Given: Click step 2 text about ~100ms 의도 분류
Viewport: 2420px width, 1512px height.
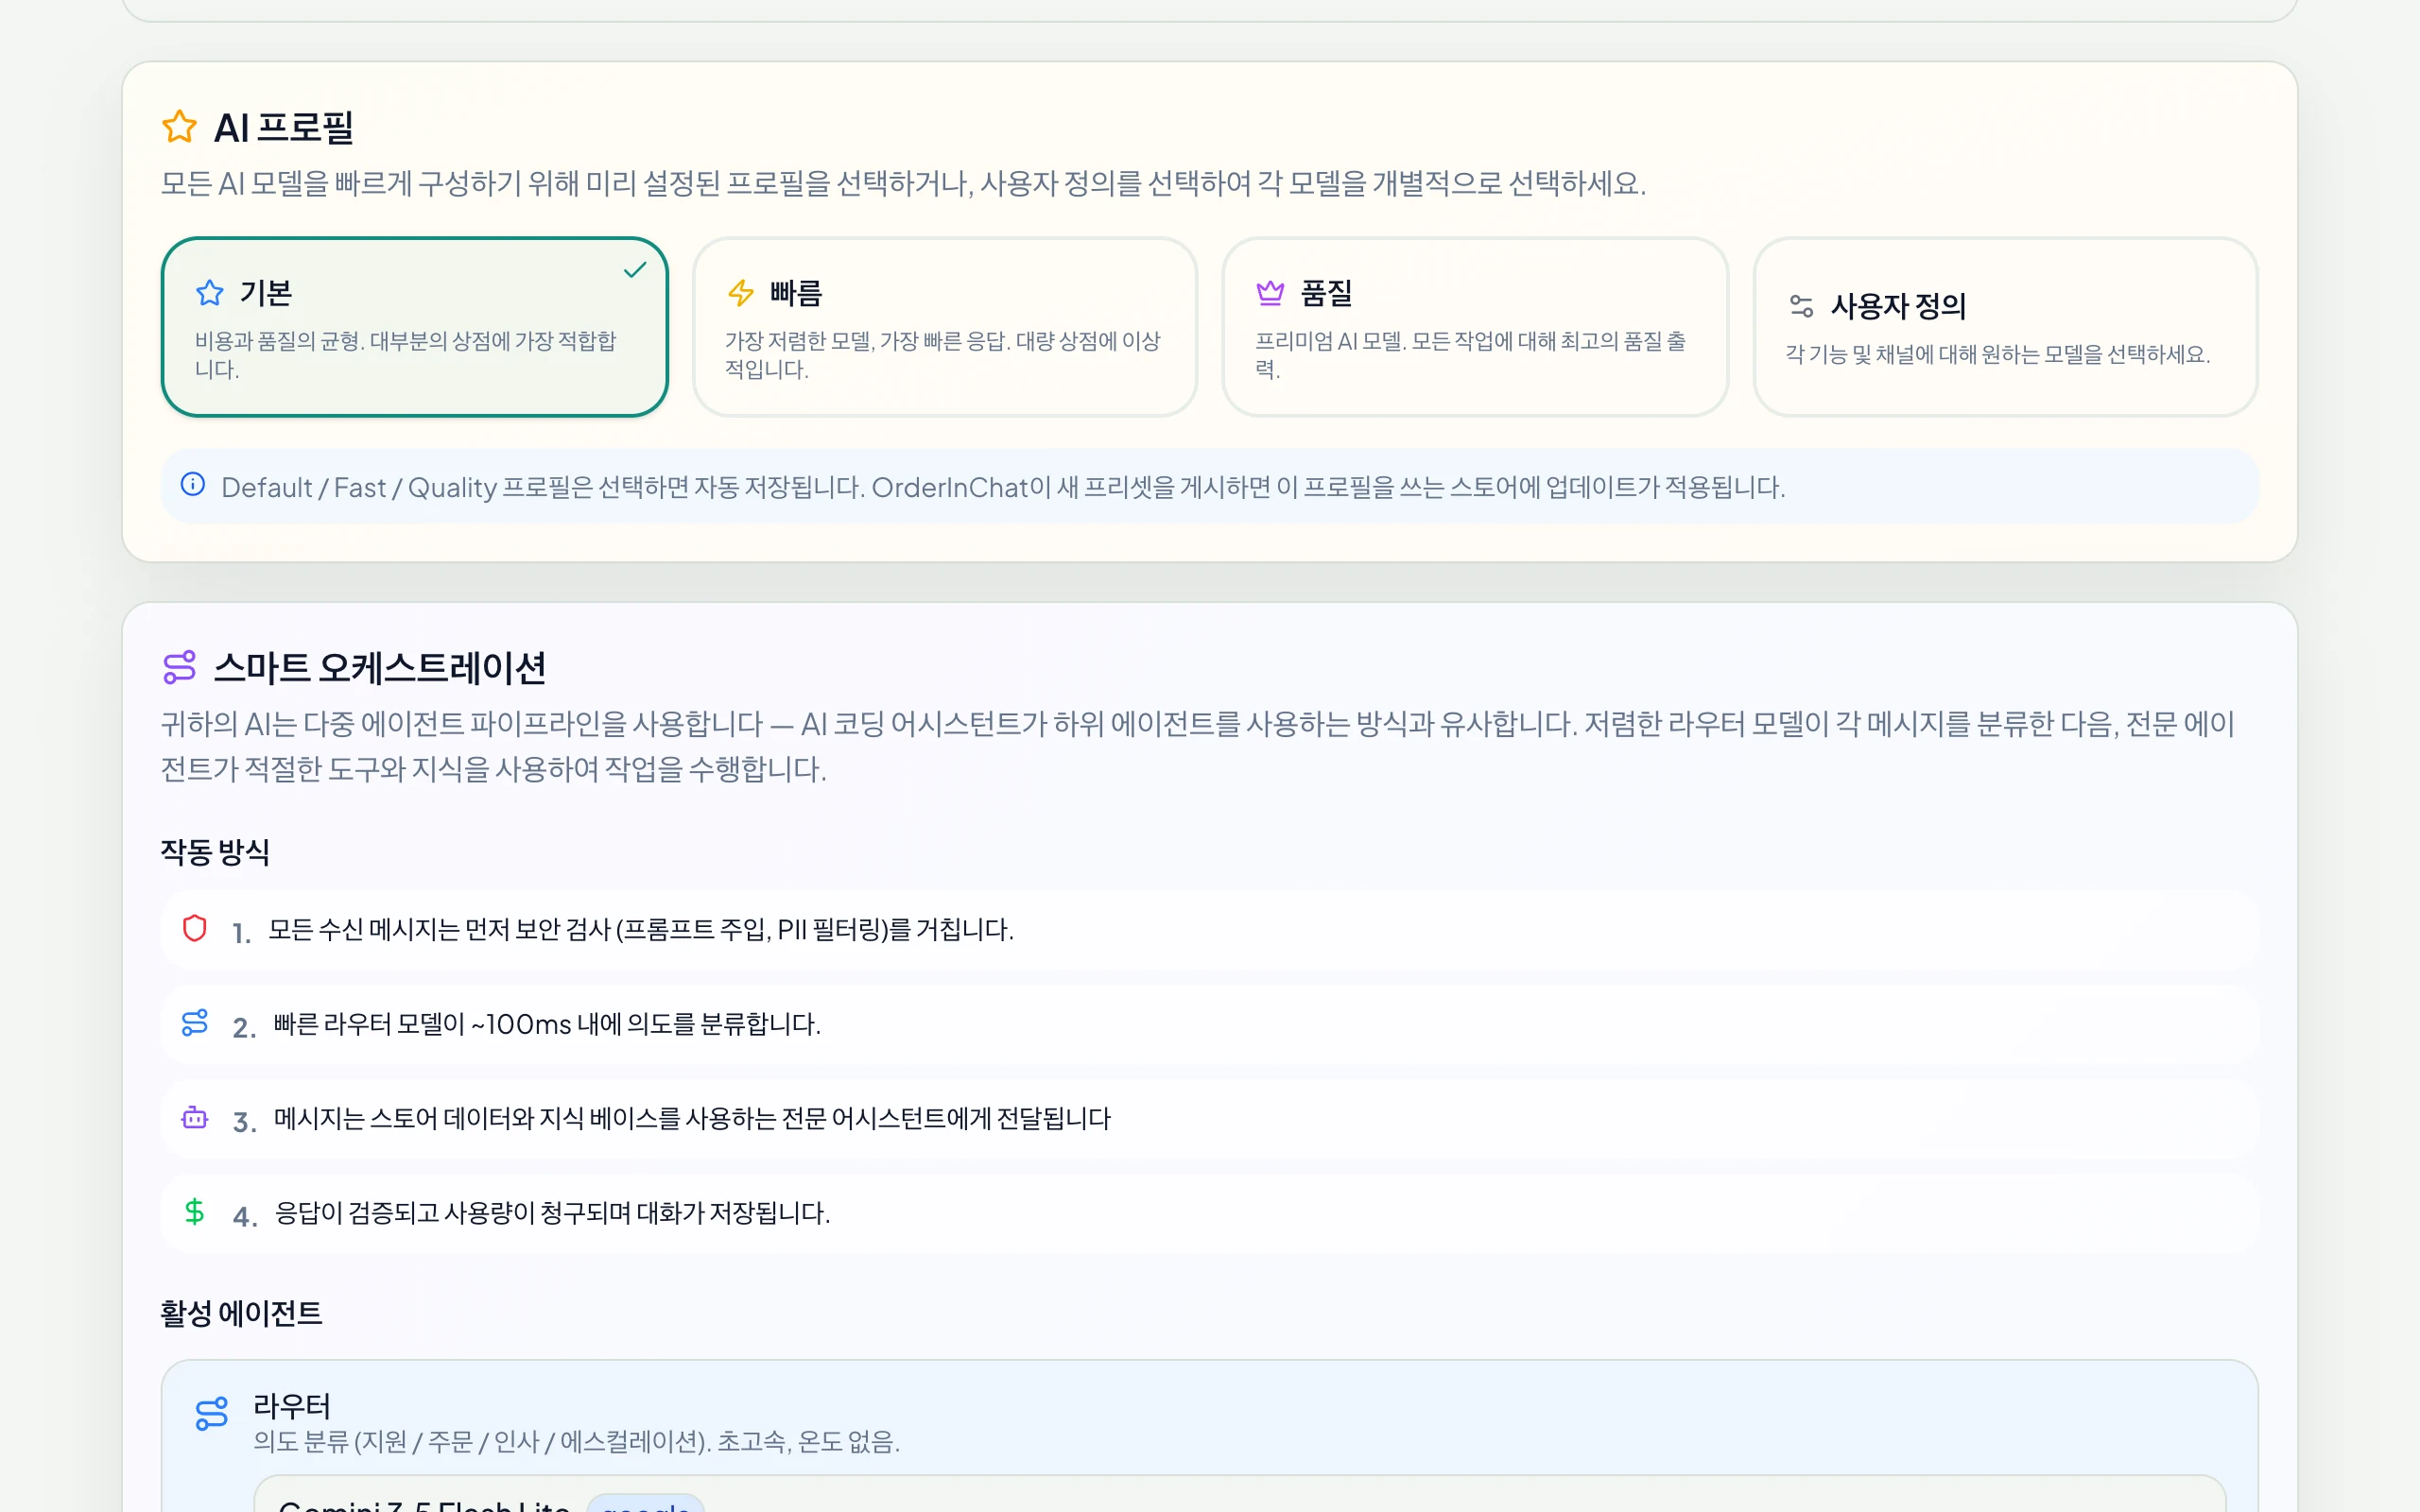Looking at the screenshot, I should [x=547, y=1025].
